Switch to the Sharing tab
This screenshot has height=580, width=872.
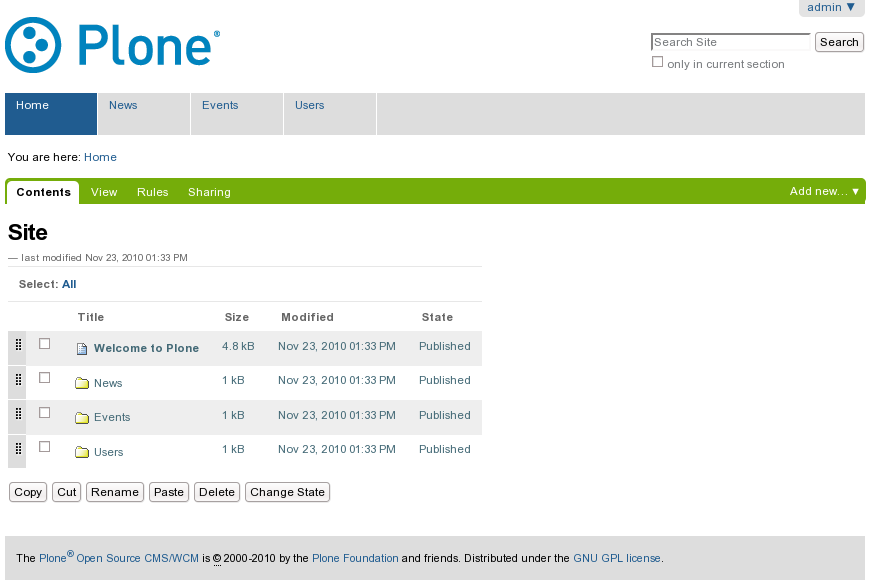coord(209,192)
